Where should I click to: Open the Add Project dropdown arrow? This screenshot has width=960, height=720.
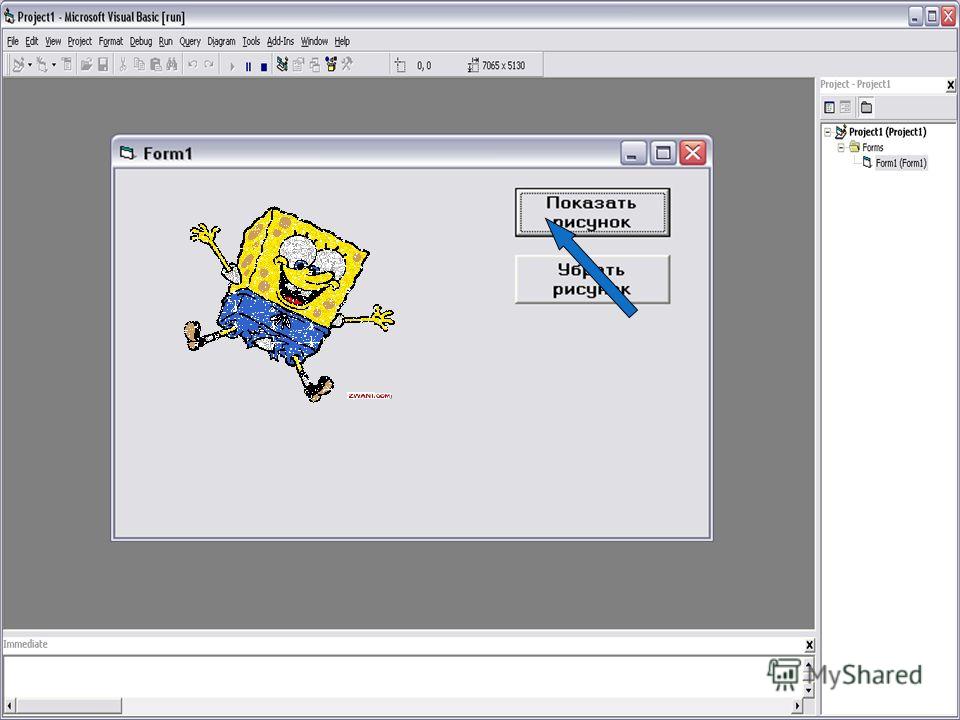[30, 65]
